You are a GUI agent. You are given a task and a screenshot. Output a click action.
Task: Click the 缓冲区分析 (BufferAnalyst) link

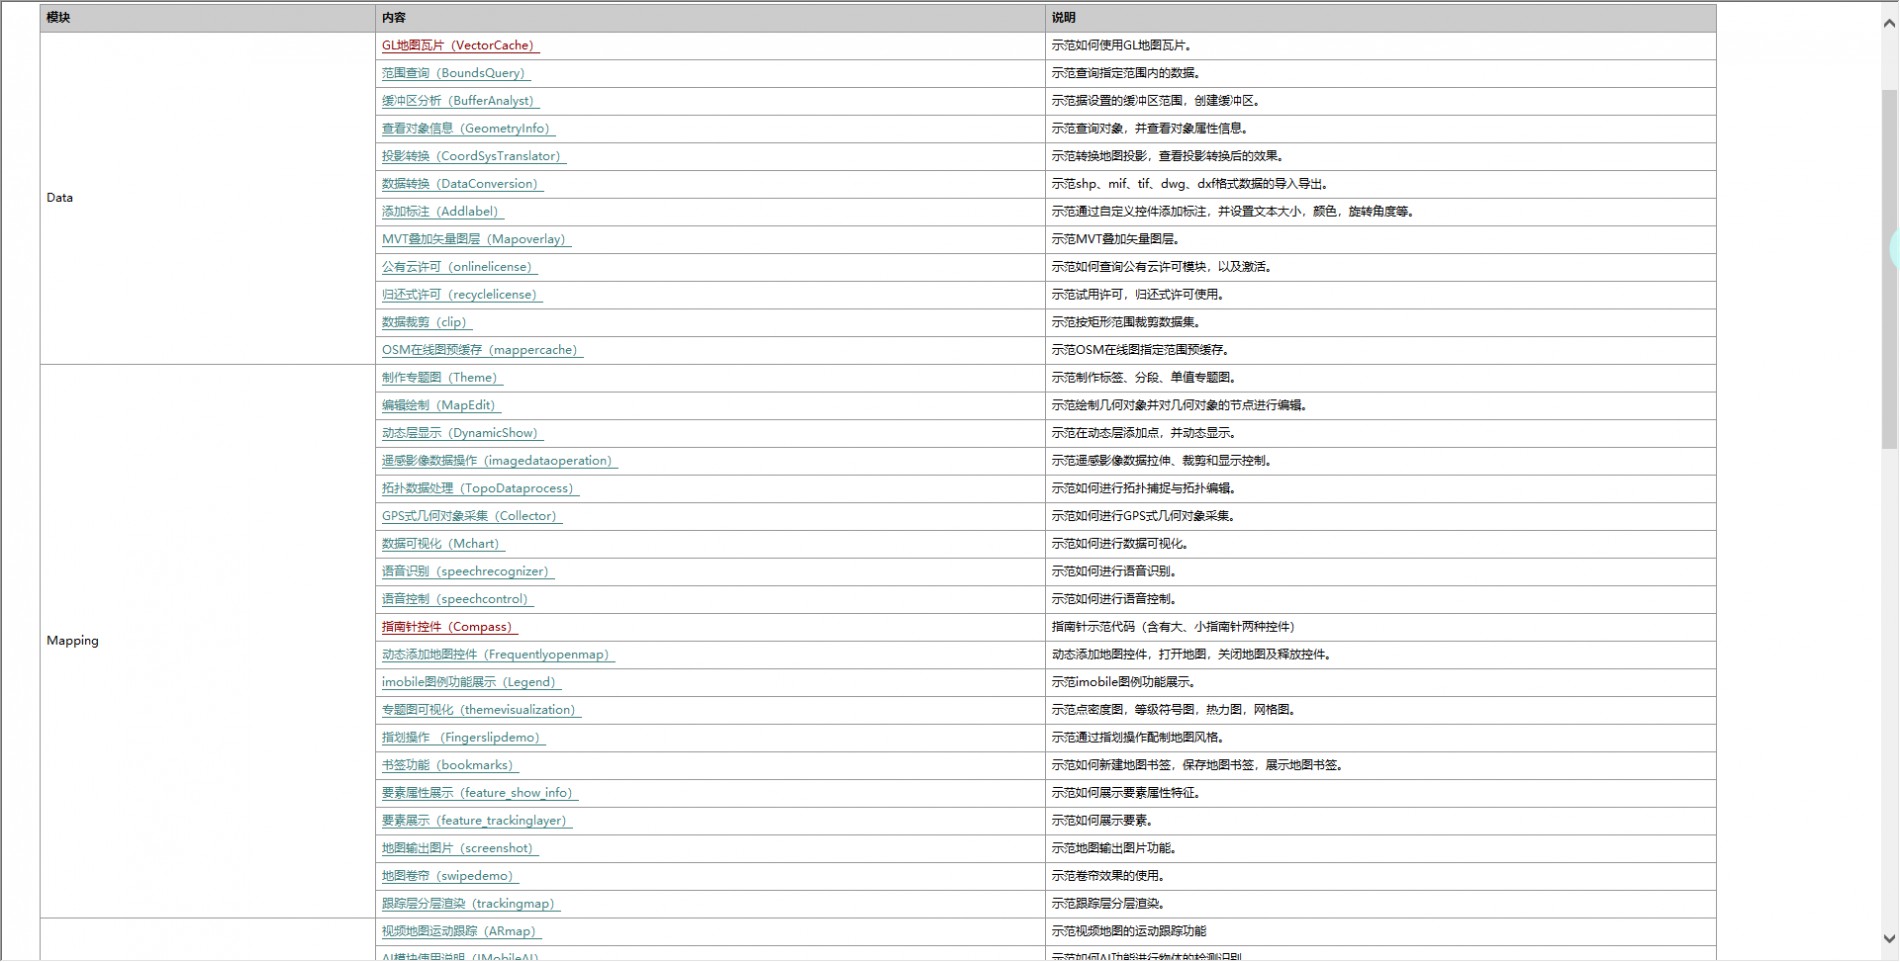click(x=459, y=101)
